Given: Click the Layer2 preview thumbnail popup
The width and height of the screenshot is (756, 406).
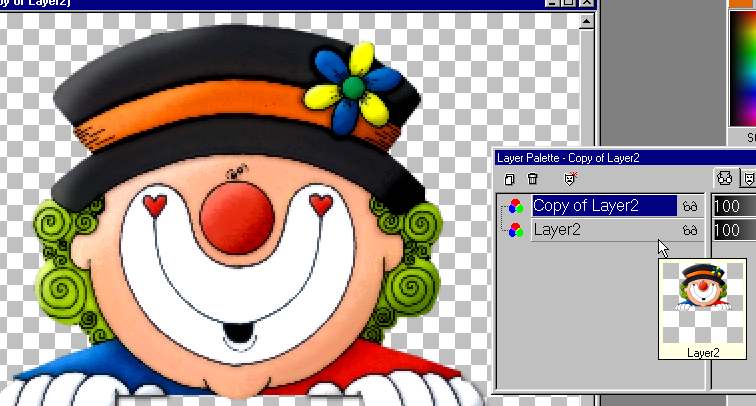Looking at the screenshot, I should pyautogui.click(x=702, y=309).
